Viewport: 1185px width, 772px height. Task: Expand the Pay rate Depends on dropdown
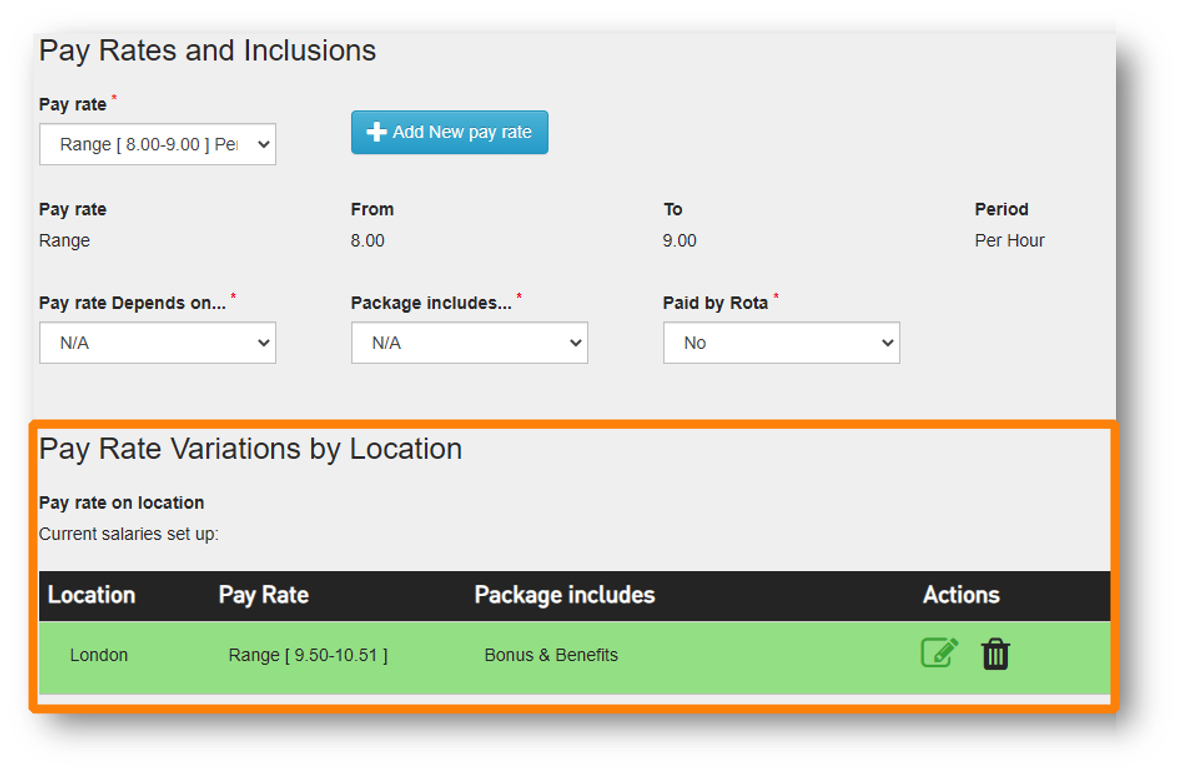pyautogui.click(x=157, y=343)
